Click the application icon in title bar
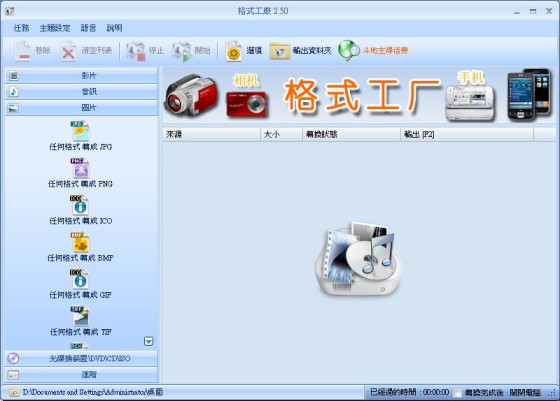Screen dimensions: 560x401 click(10, 11)
